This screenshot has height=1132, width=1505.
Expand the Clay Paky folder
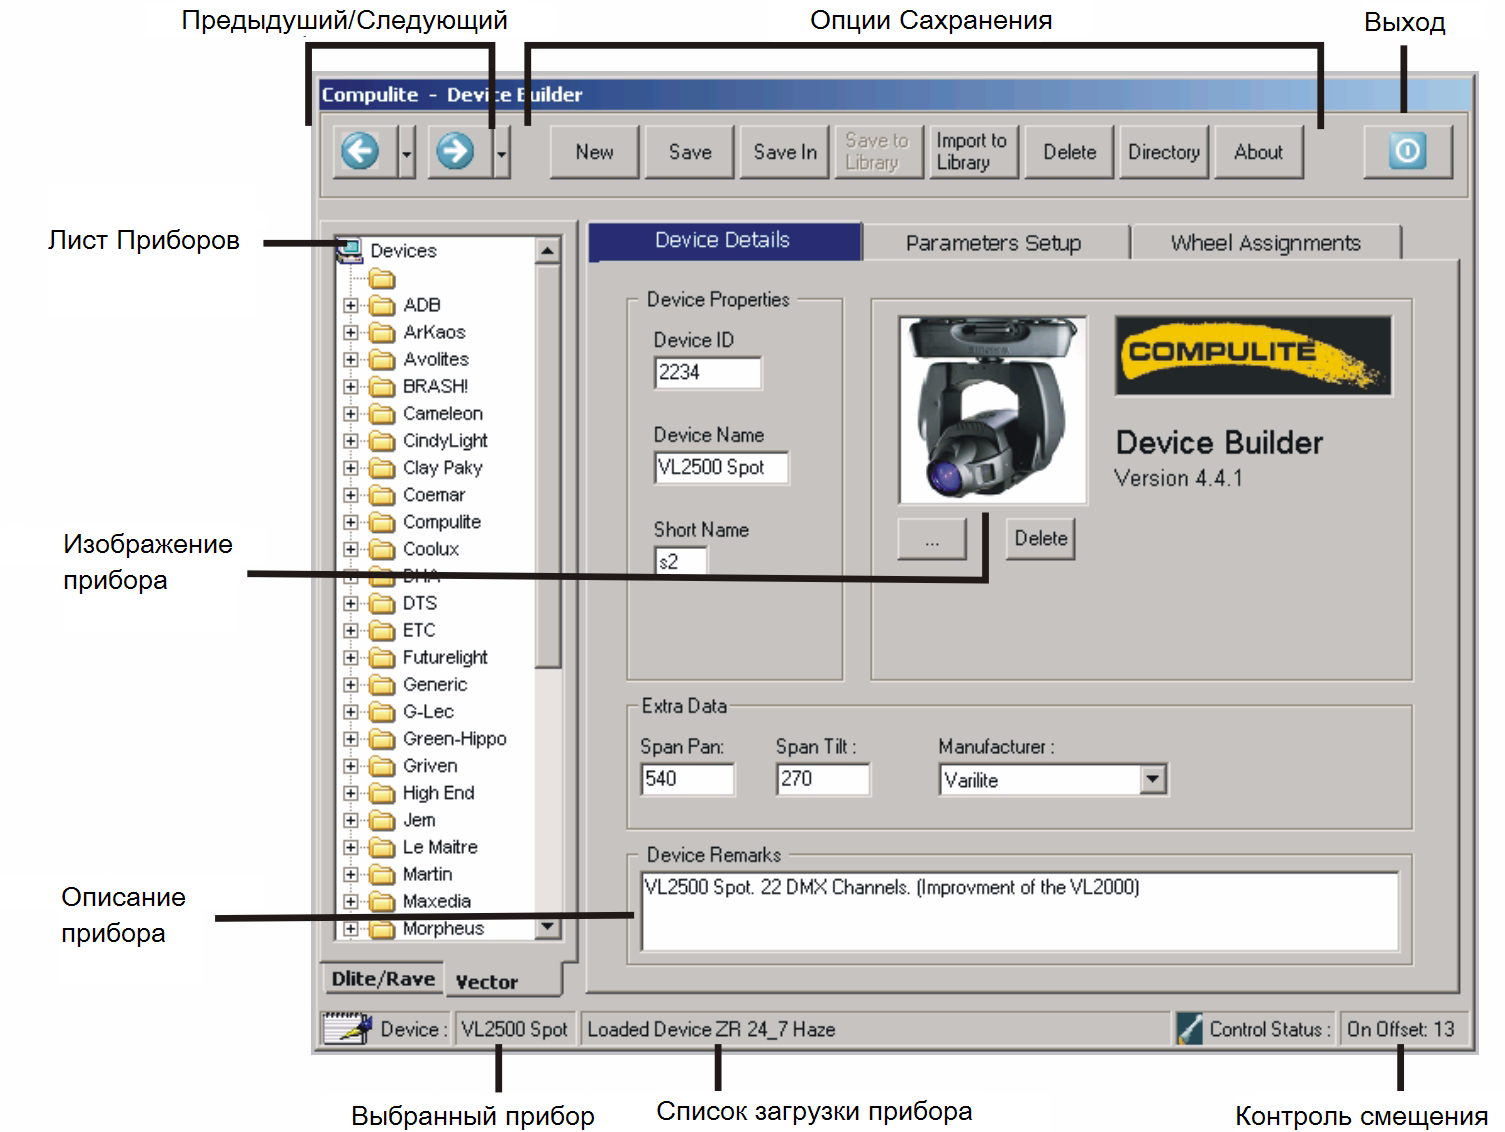(x=351, y=468)
